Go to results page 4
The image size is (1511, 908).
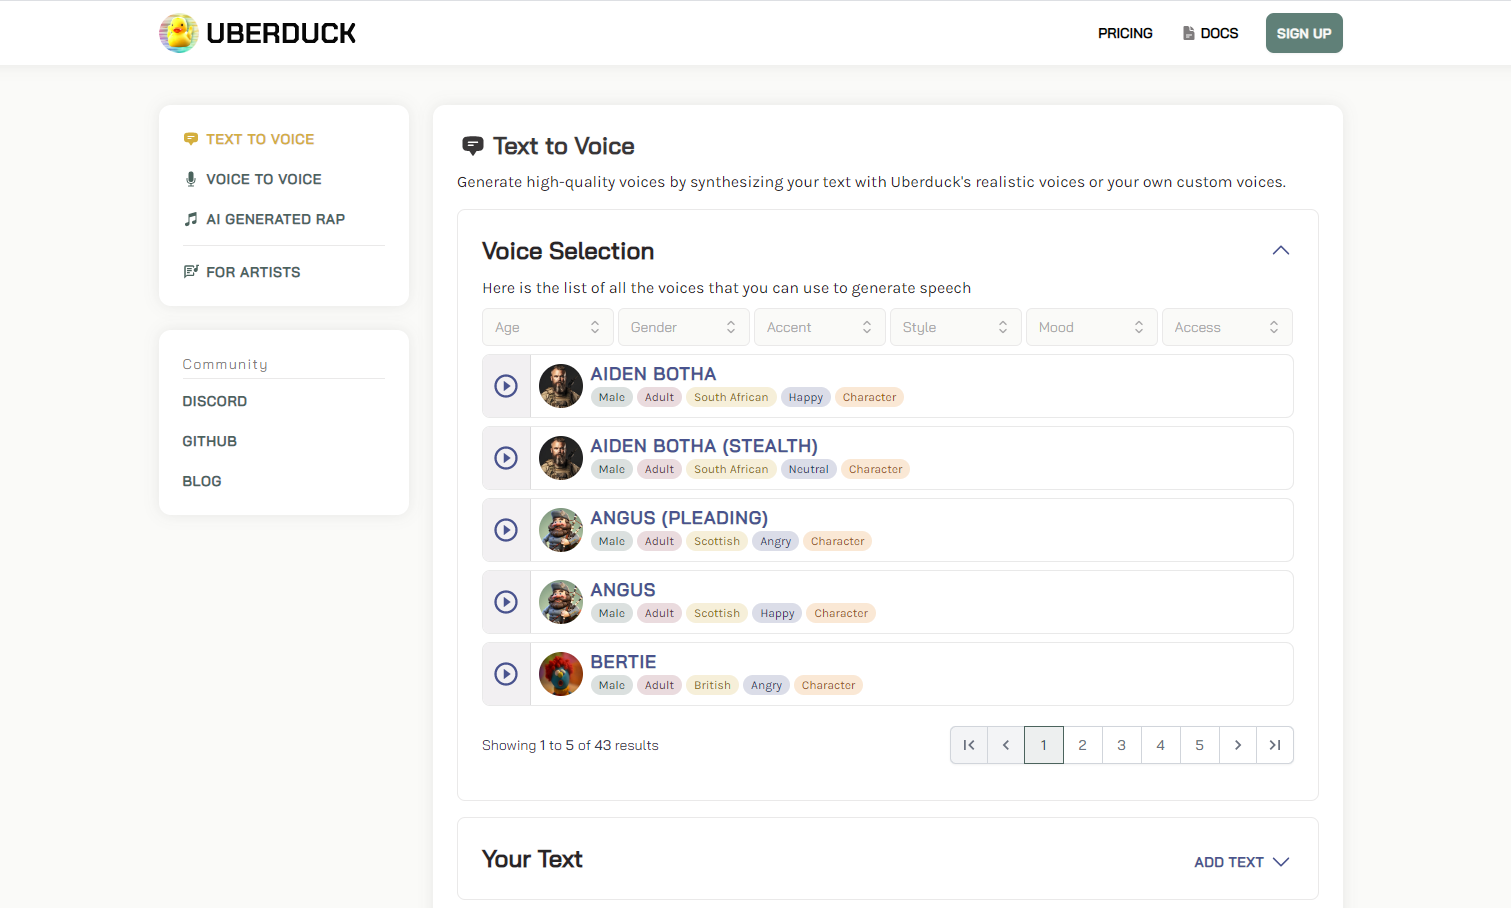[1160, 745]
